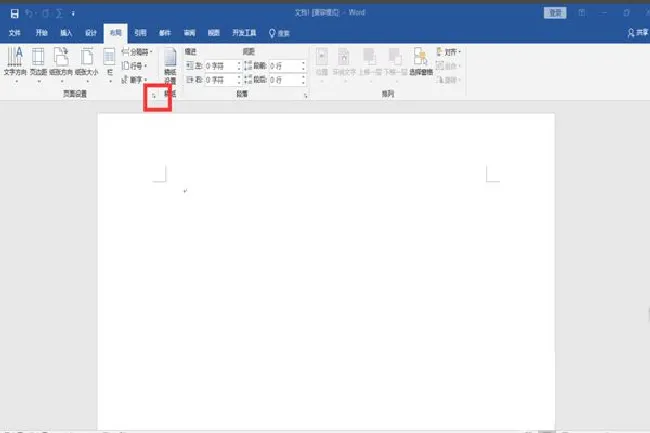Switch to the 设计 (Design) tab
This screenshot has height=433, width=650.
coord(91,33)
